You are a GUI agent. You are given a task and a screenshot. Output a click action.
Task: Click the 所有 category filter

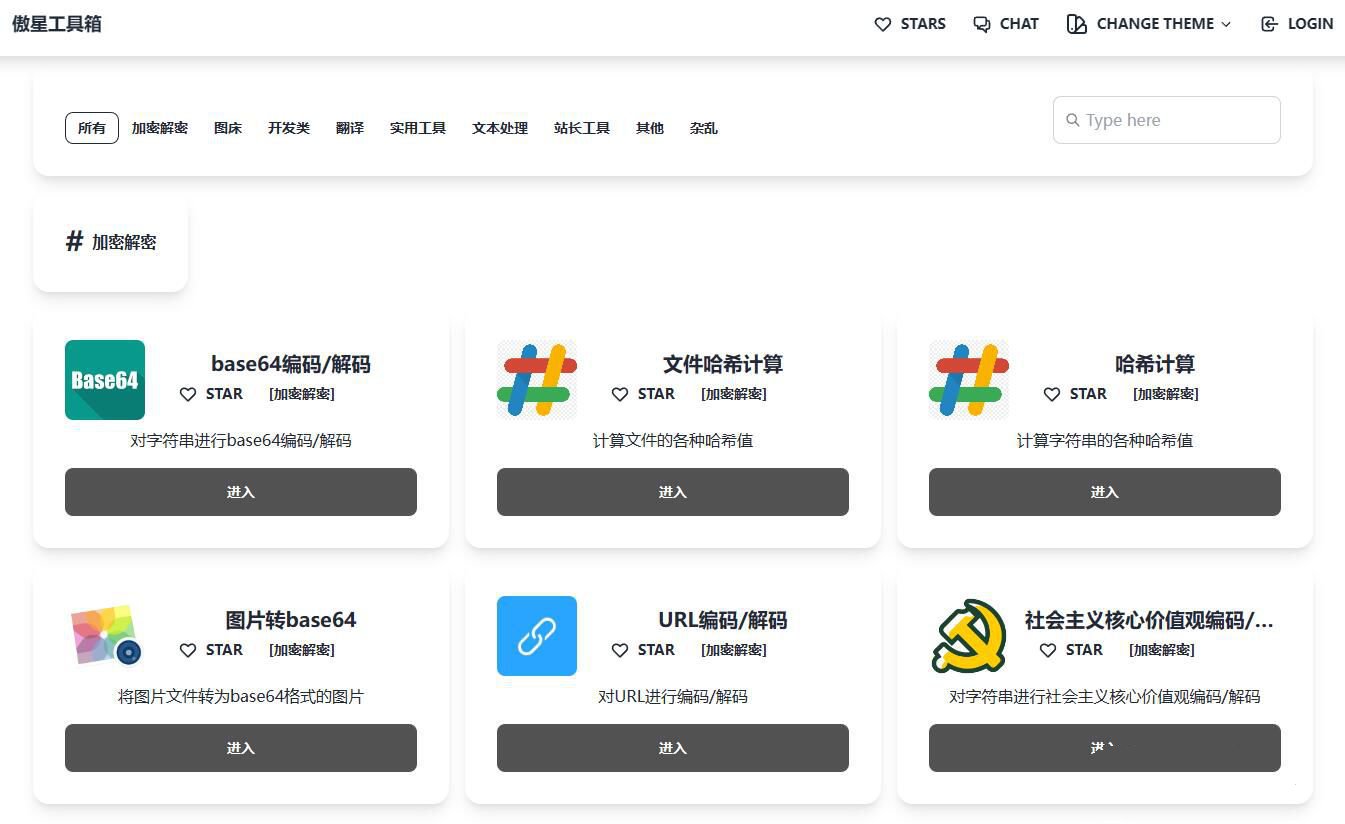pyautogui.click(x=91, y=127)
